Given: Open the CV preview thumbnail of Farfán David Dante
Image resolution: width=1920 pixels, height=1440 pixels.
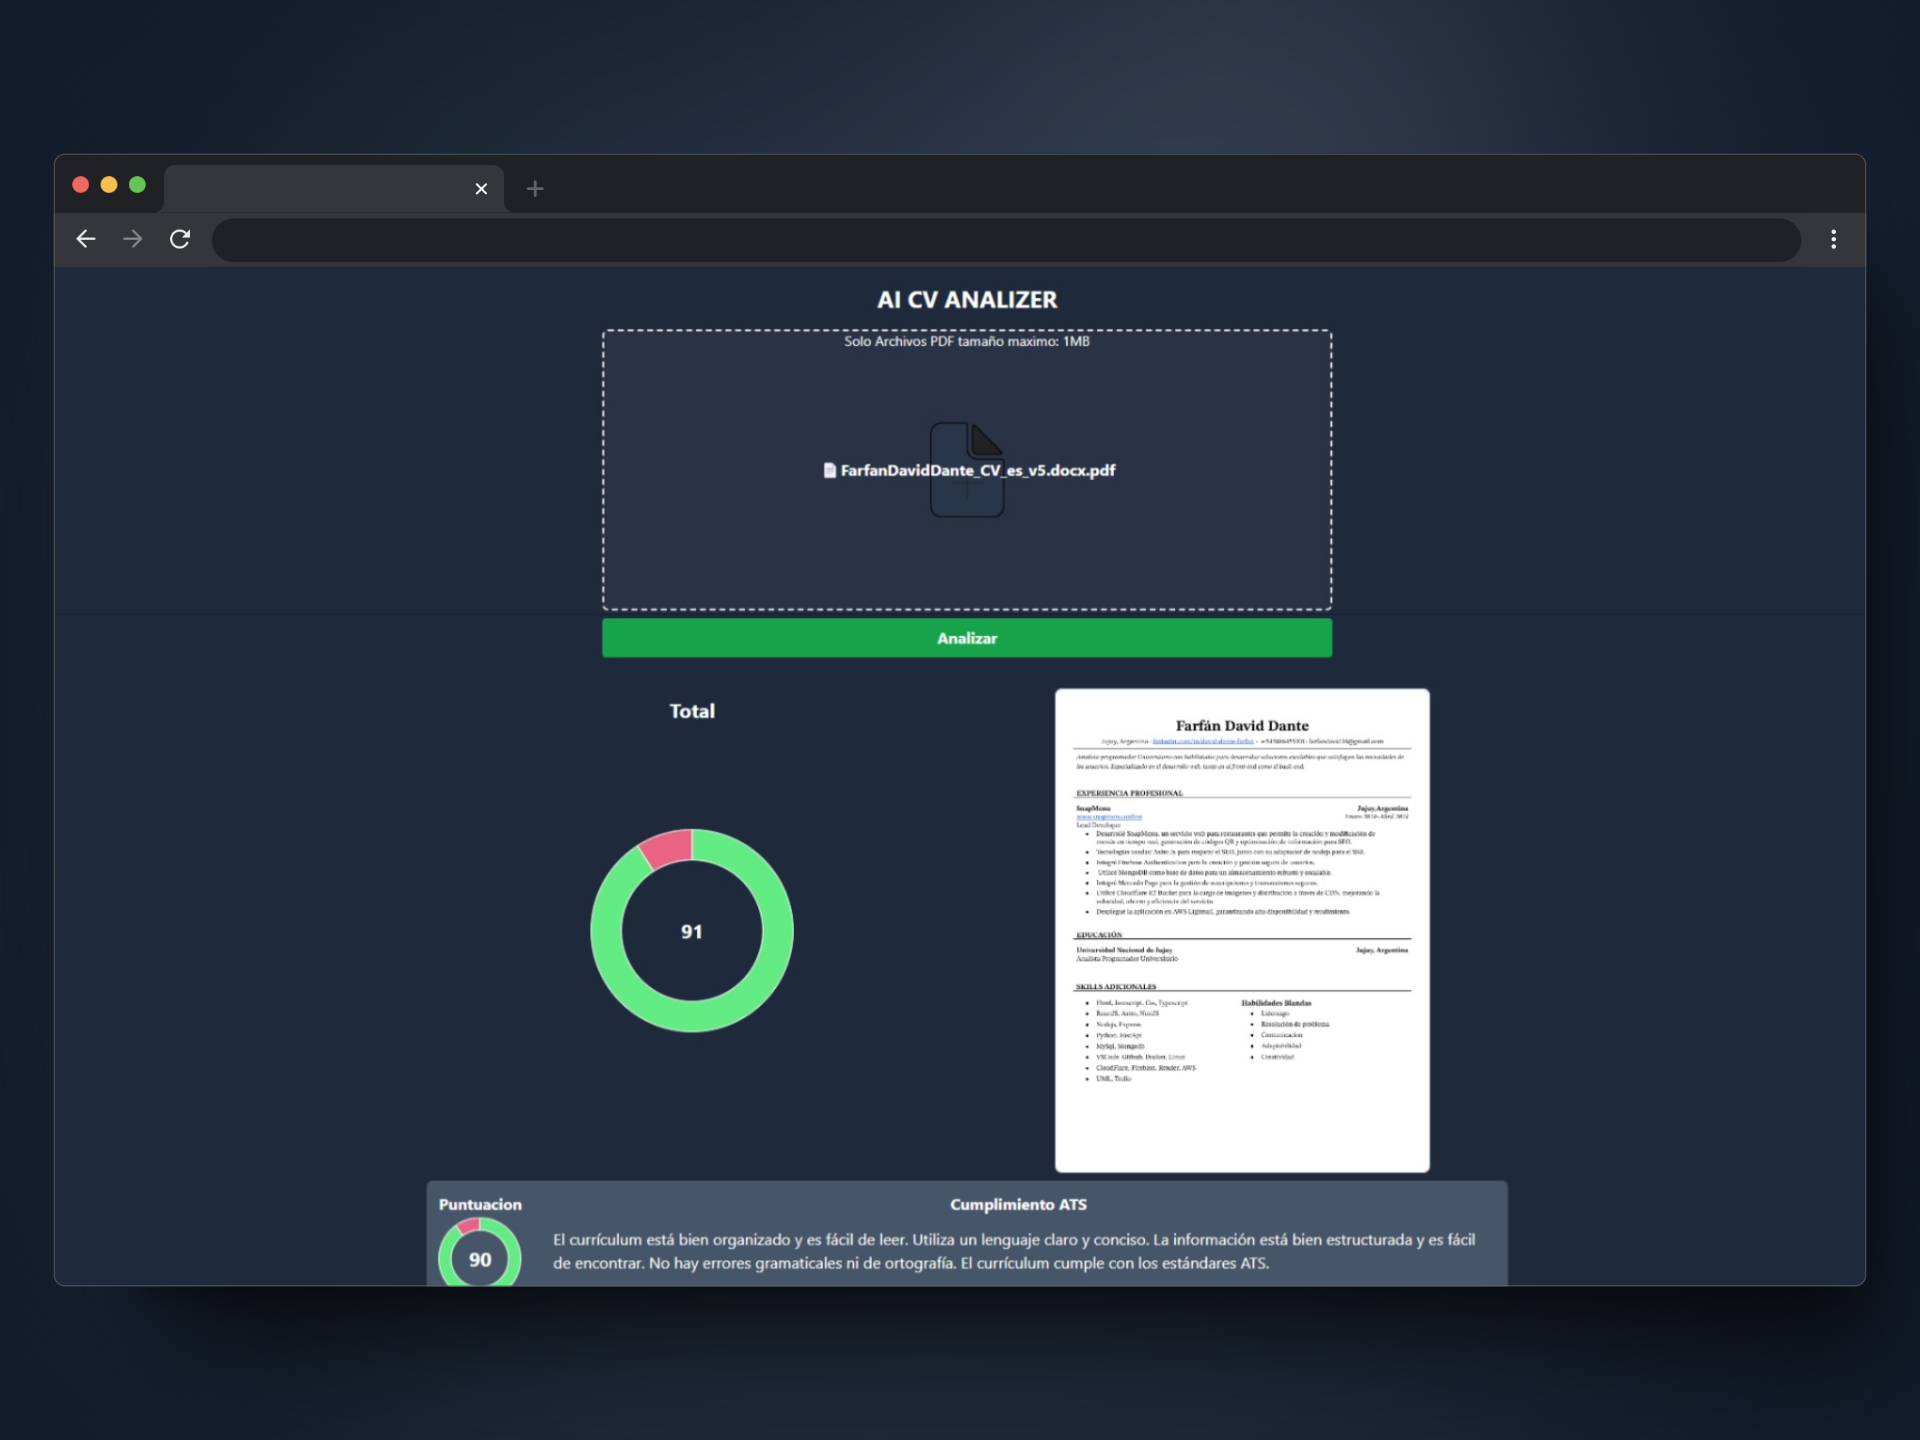Looking at the screenshot, I should tap(1242, 930).
